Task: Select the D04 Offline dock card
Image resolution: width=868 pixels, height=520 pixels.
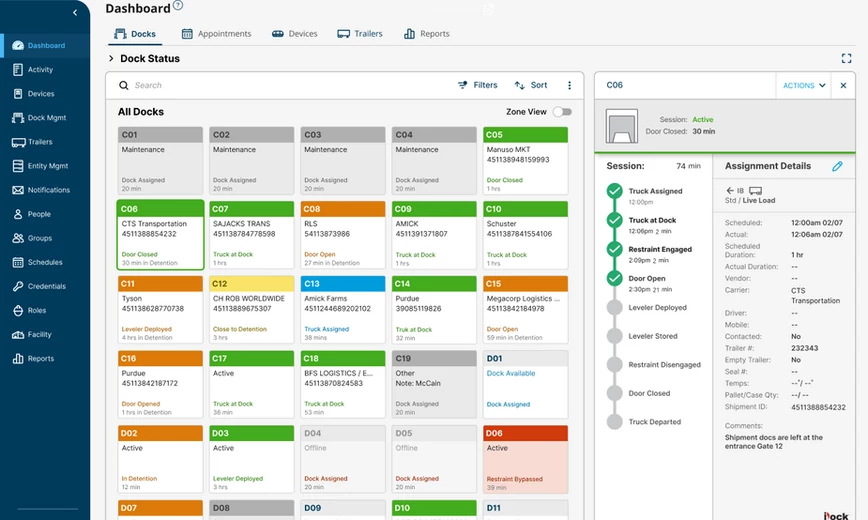Action: [x=343, y=459]
